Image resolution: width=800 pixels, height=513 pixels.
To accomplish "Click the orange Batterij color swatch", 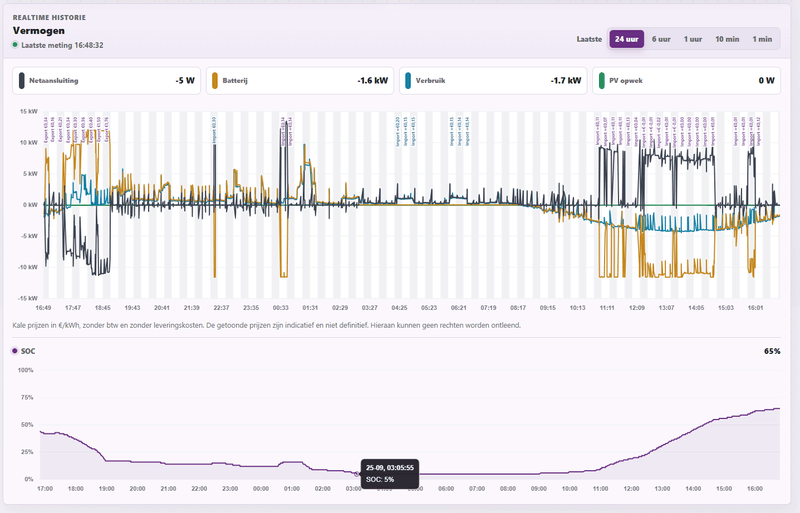I will tap(215, 81).
